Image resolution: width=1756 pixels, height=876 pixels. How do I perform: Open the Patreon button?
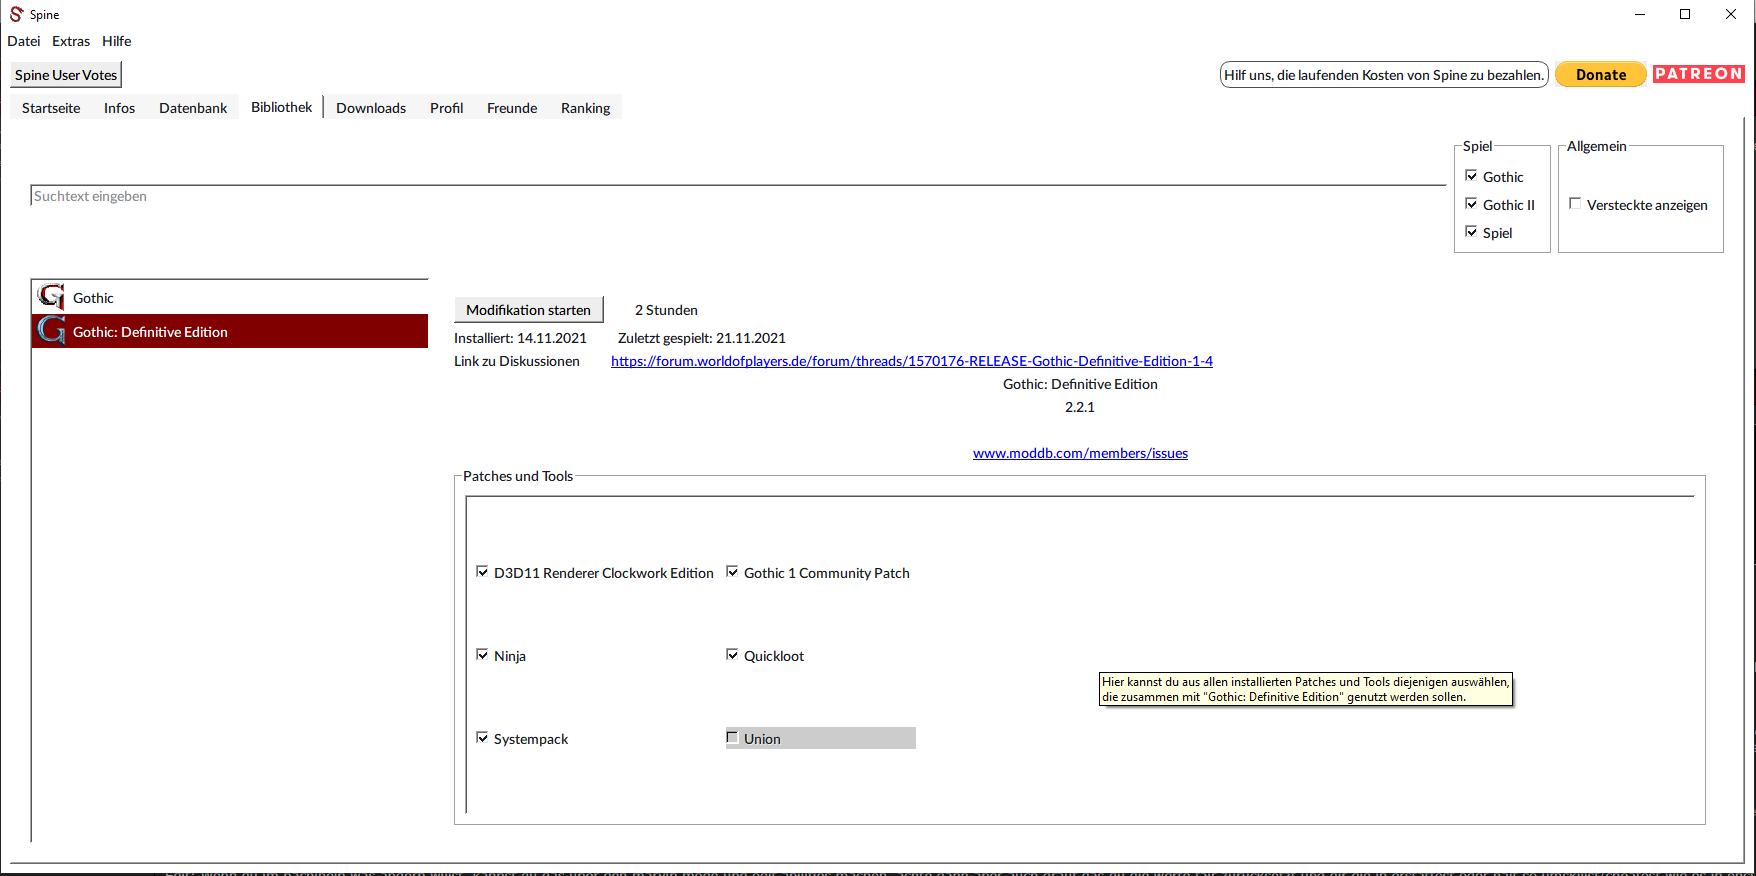point(1699,74)
